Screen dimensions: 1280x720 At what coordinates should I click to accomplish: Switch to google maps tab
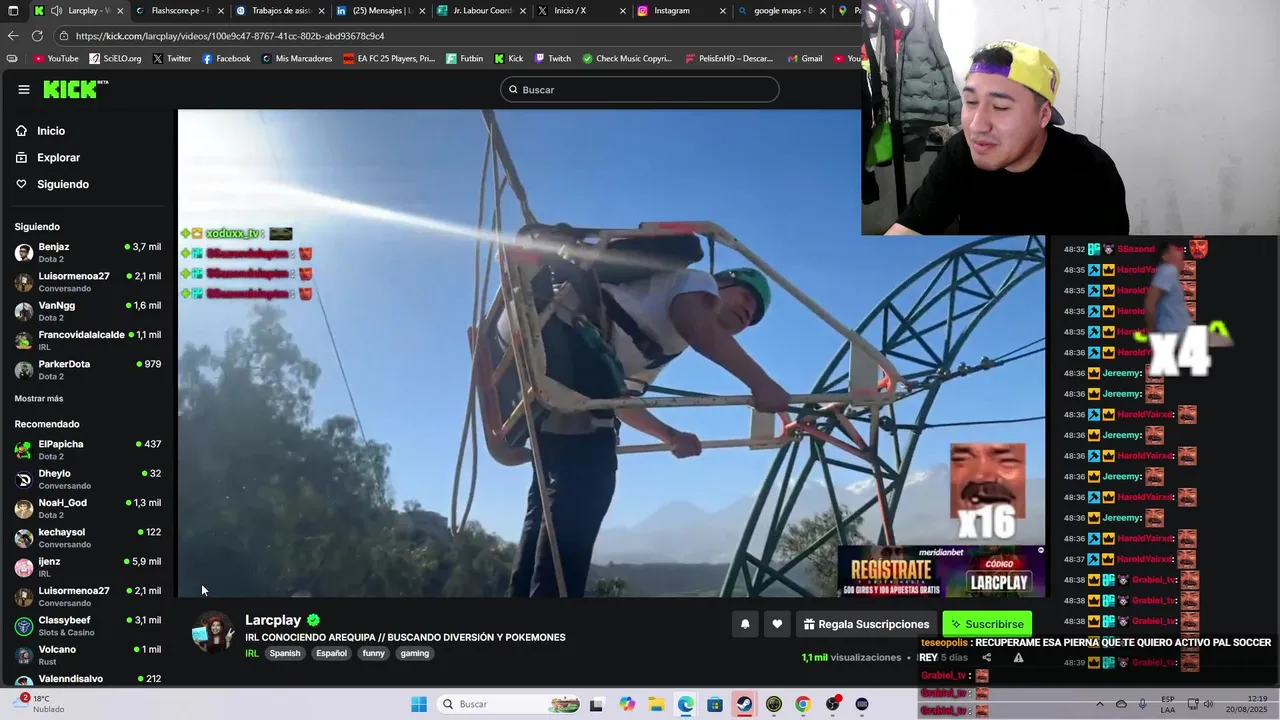(x=783, y=11)
